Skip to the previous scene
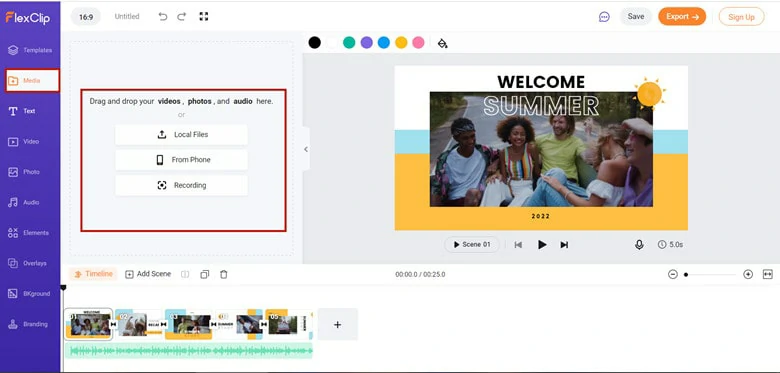Viewport: 780px width, 373px height. click(518, 245)
